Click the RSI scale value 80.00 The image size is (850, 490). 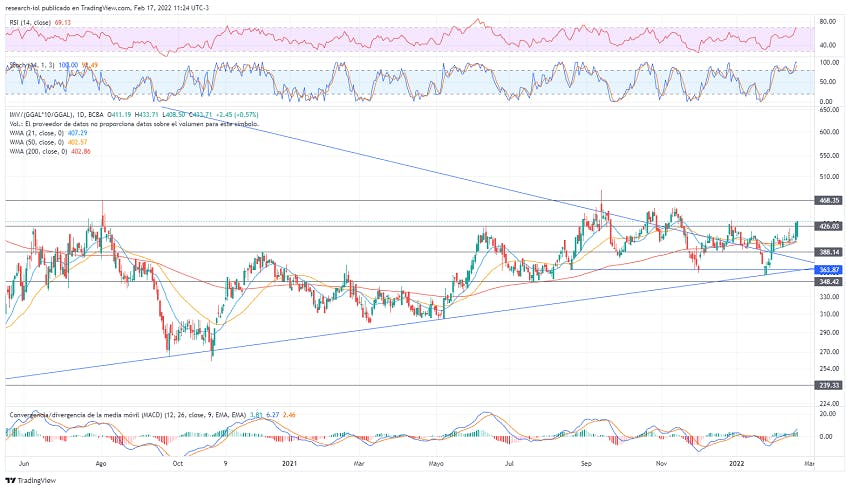tap(828, 22)
